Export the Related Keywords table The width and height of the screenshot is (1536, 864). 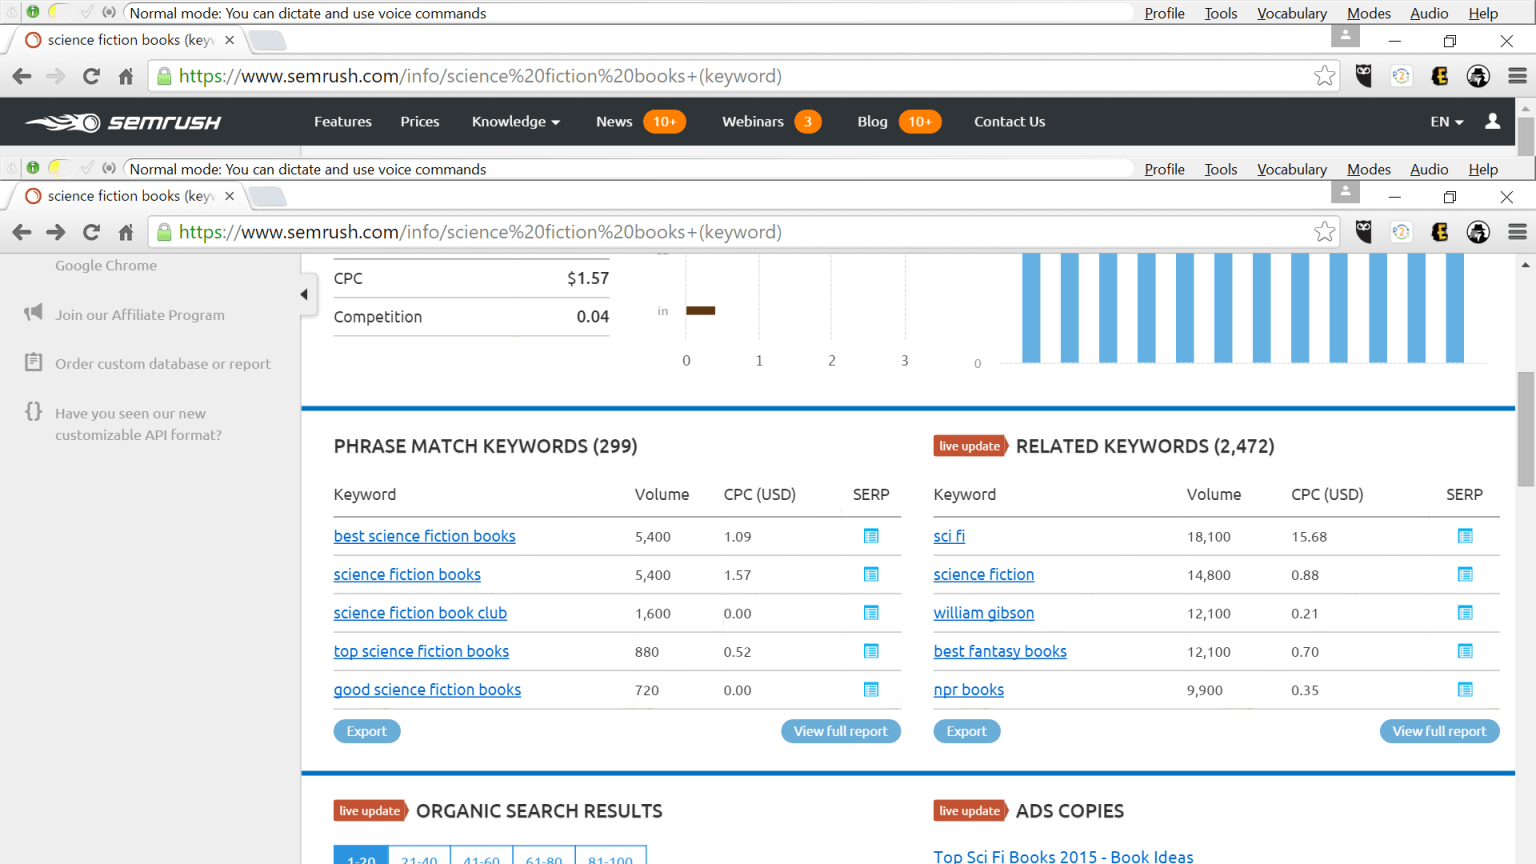[967, 731]
